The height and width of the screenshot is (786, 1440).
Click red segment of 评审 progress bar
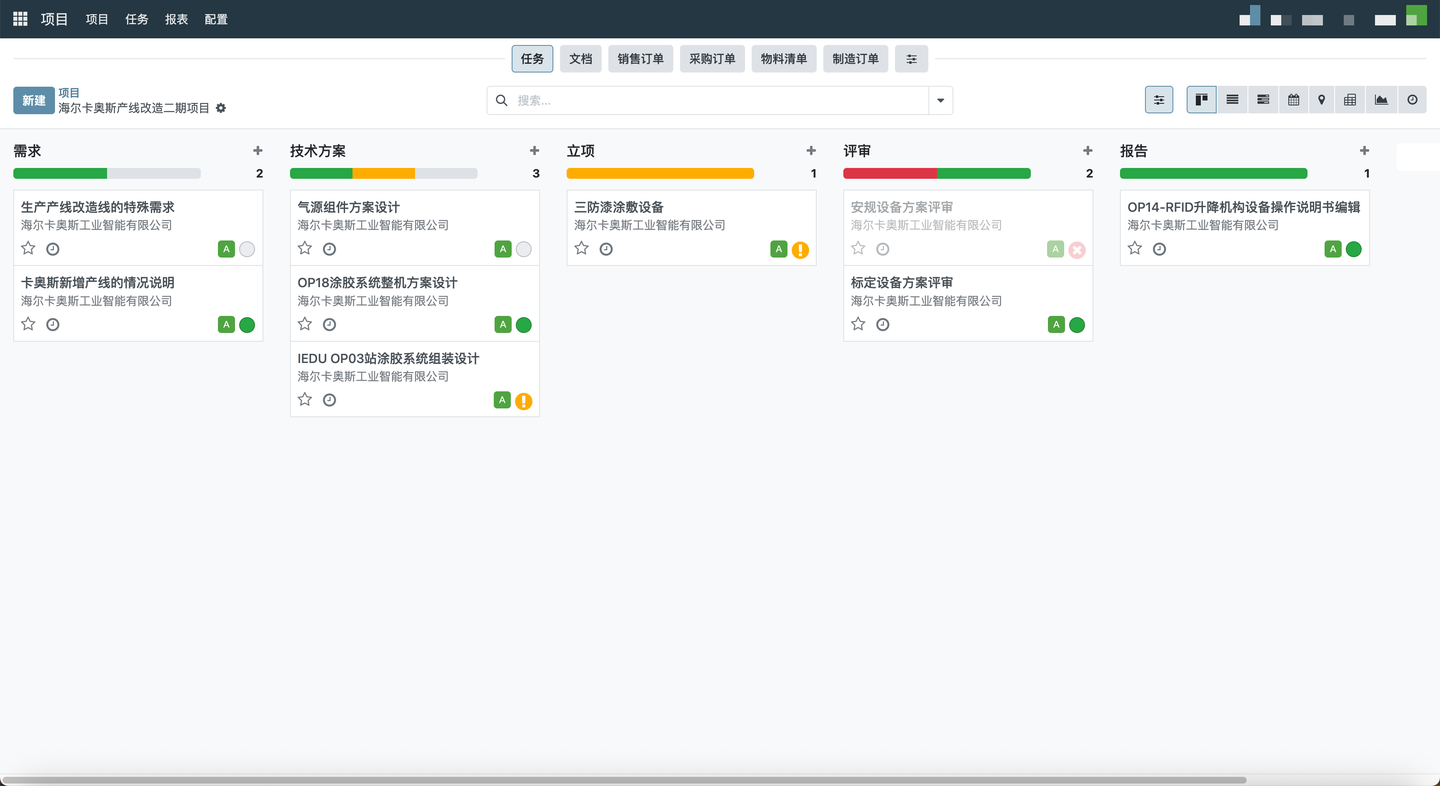click(891, 174)
